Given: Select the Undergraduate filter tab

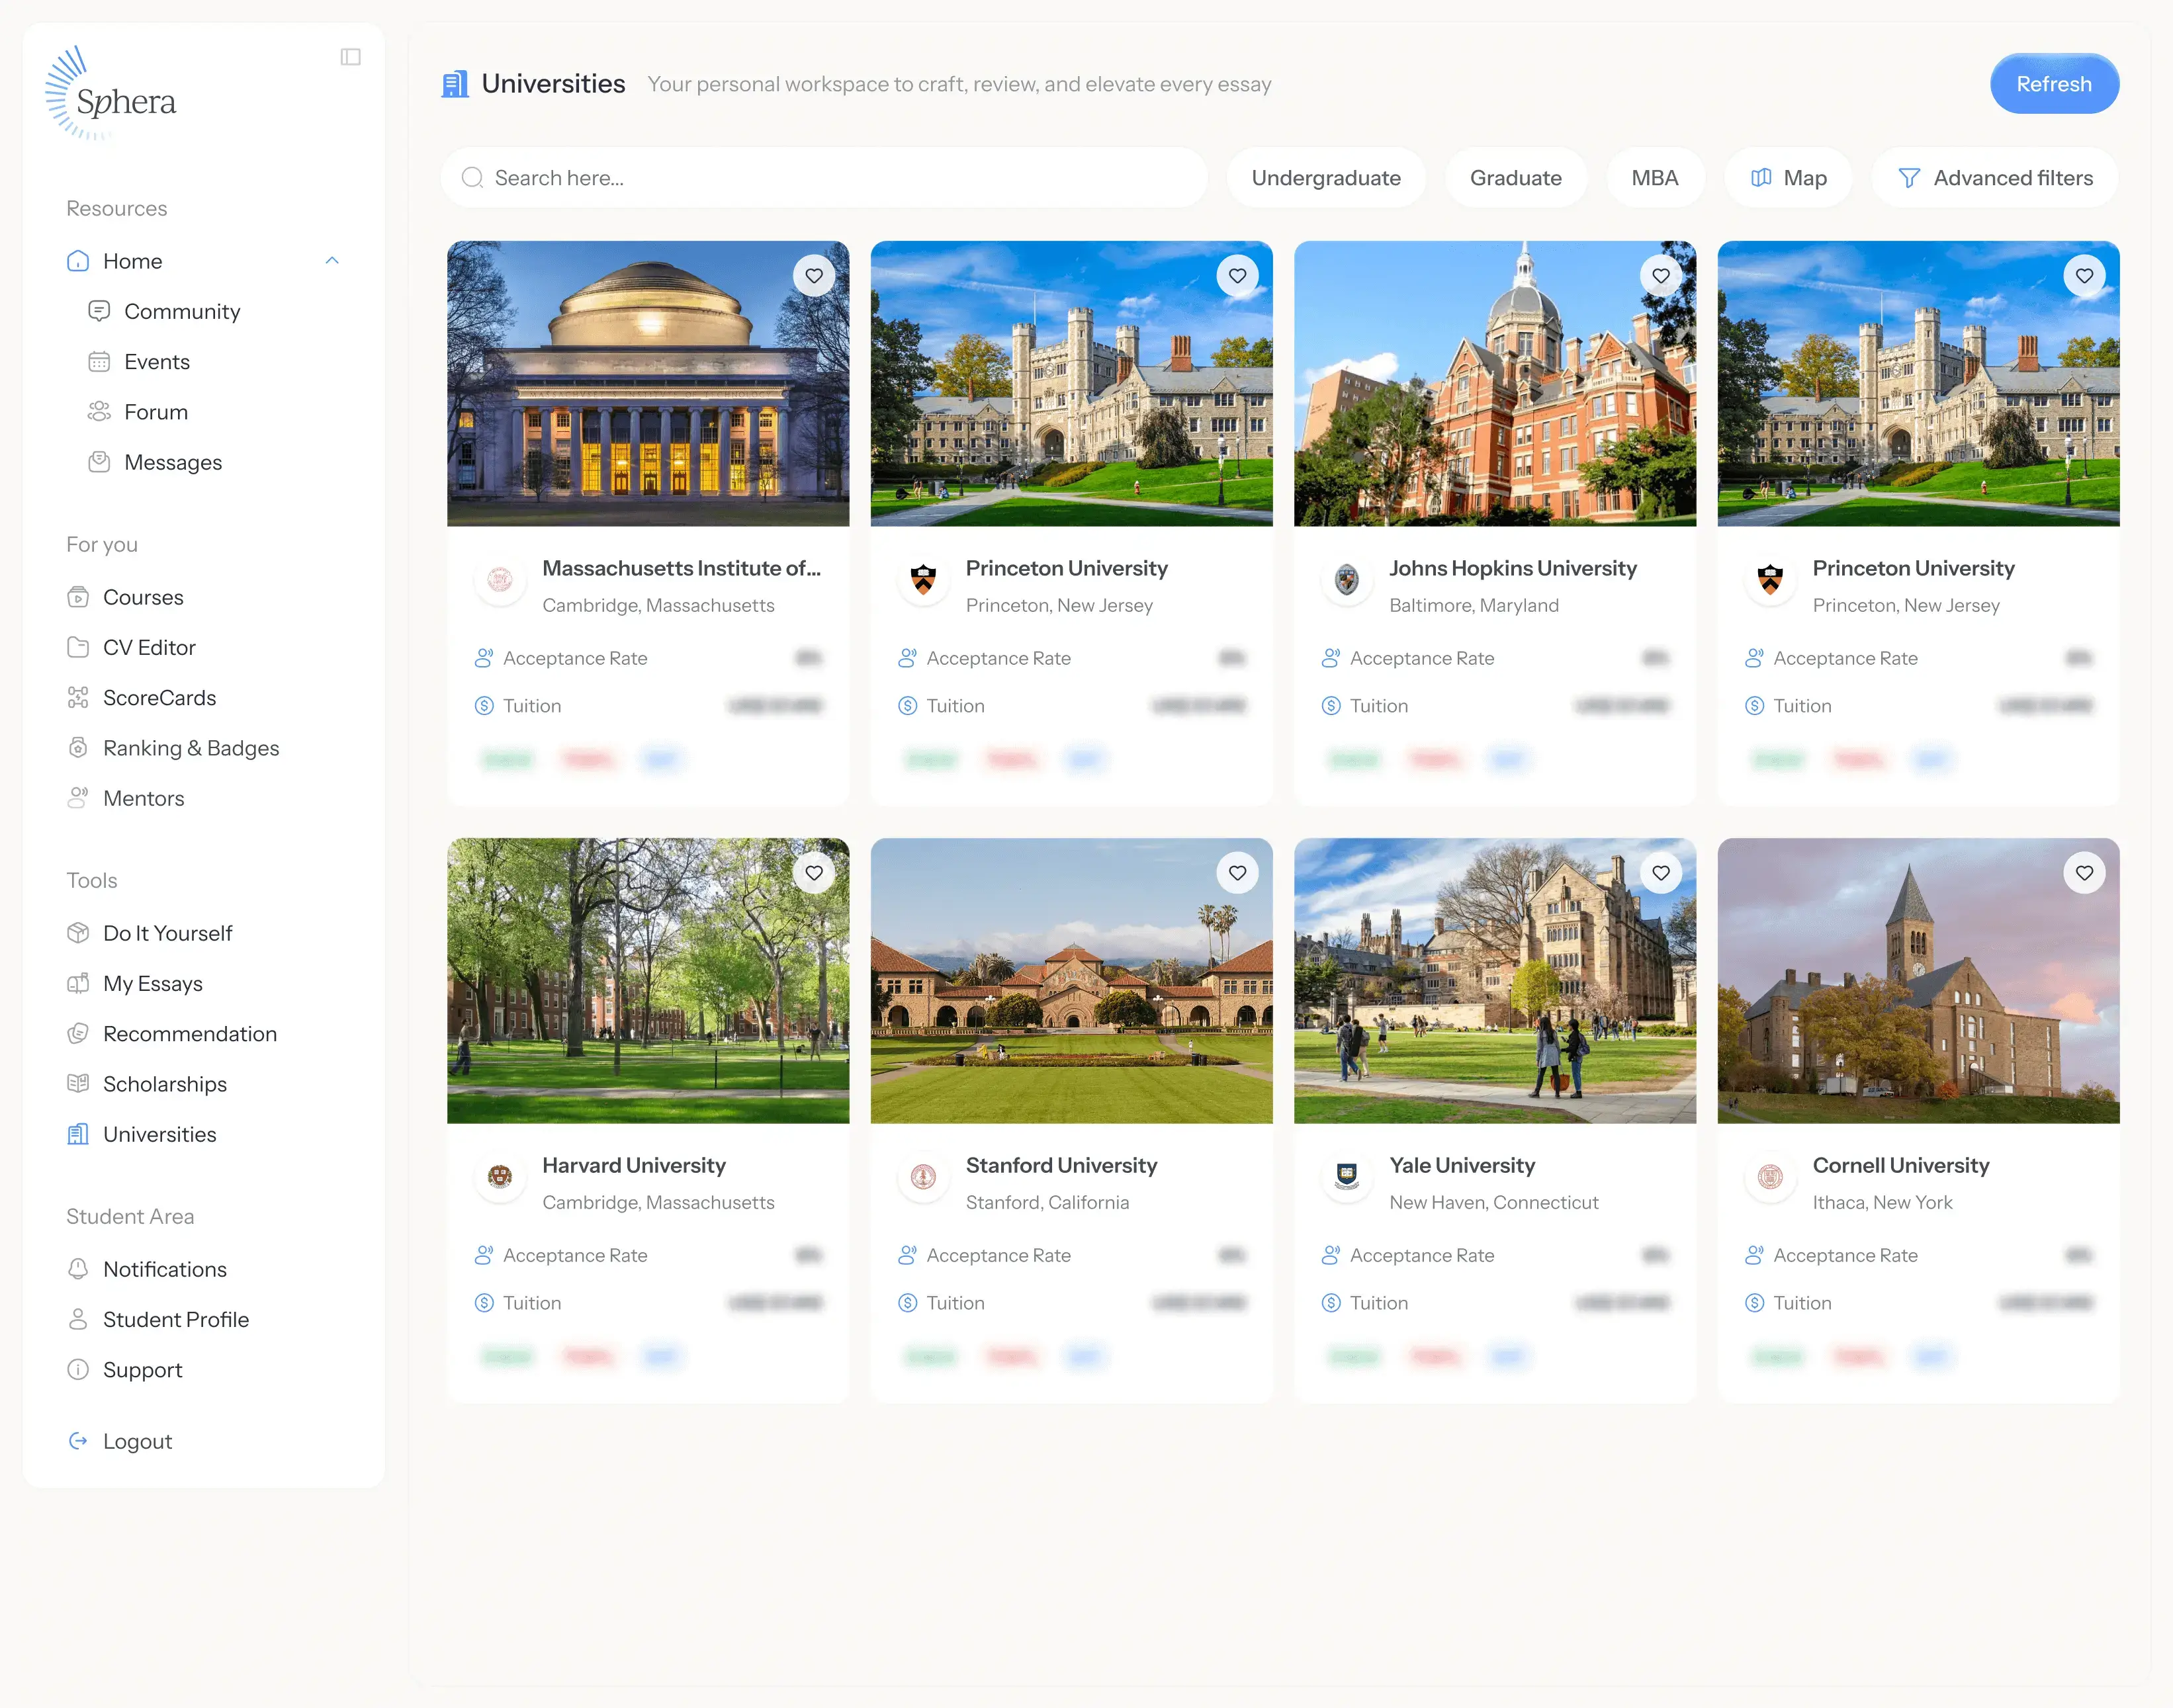Looking at the screenshot, I should coord(1326,178).
